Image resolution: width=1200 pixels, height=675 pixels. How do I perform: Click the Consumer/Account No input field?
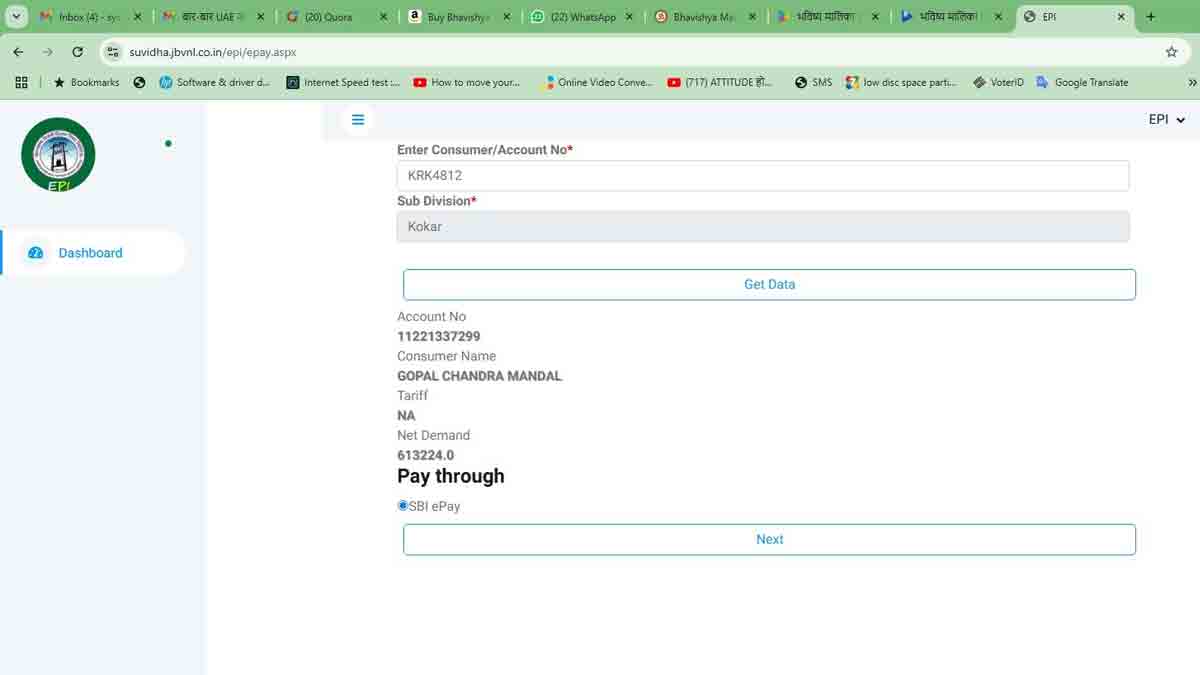coord(762,176)
